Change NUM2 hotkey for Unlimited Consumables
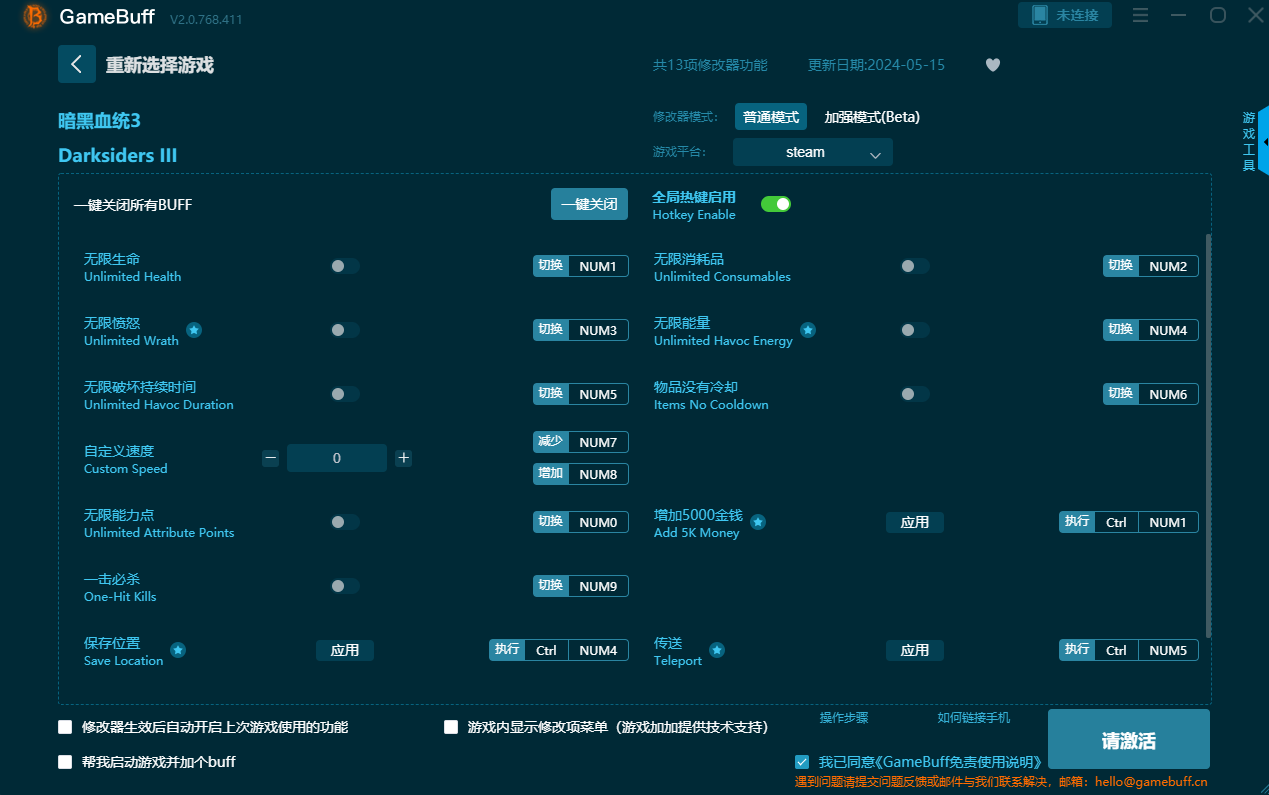Viewport: 1269px width, 795px height. pyautogui.click(x=1168, y=266)
